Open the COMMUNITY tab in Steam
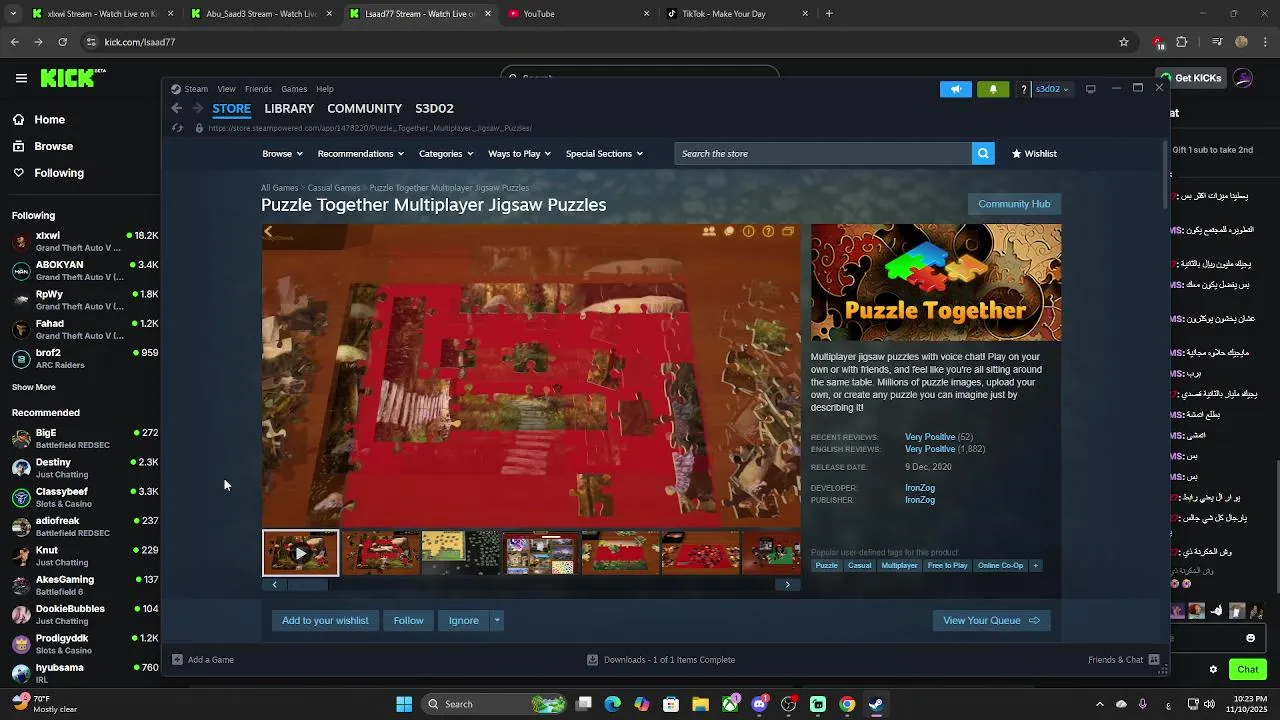Viewport: 1280px width, 720px height. pos(364,108)
